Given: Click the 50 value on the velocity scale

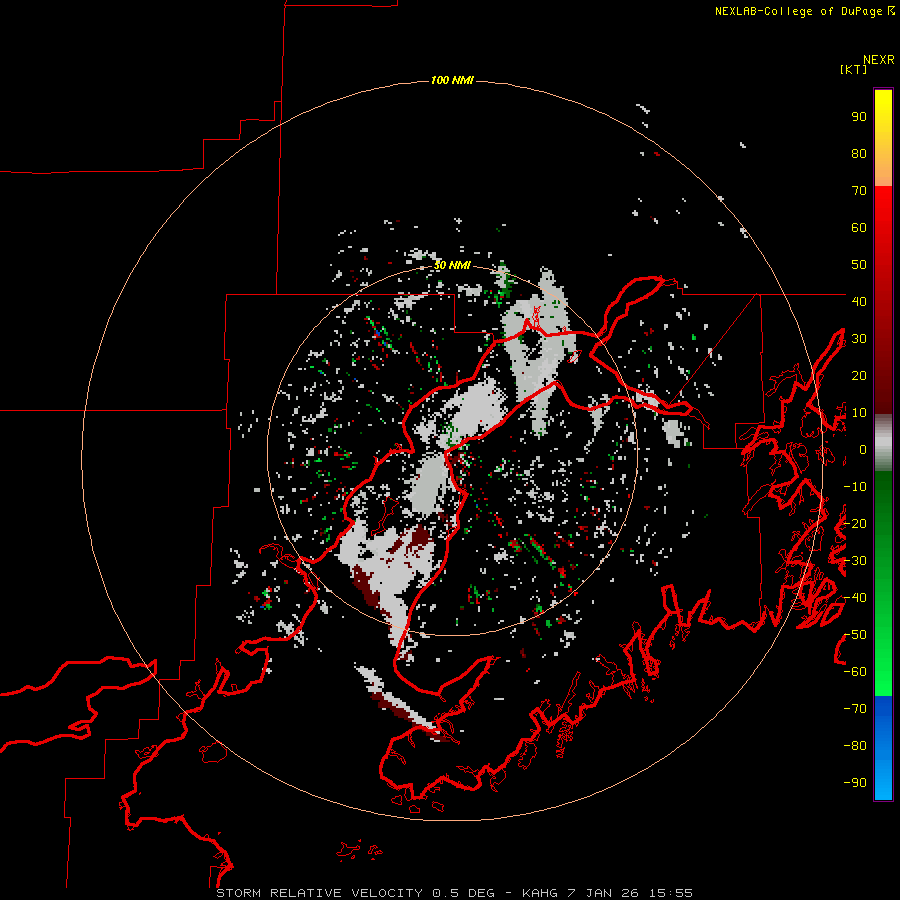Looking at the screenshot, I should (859, 265).
